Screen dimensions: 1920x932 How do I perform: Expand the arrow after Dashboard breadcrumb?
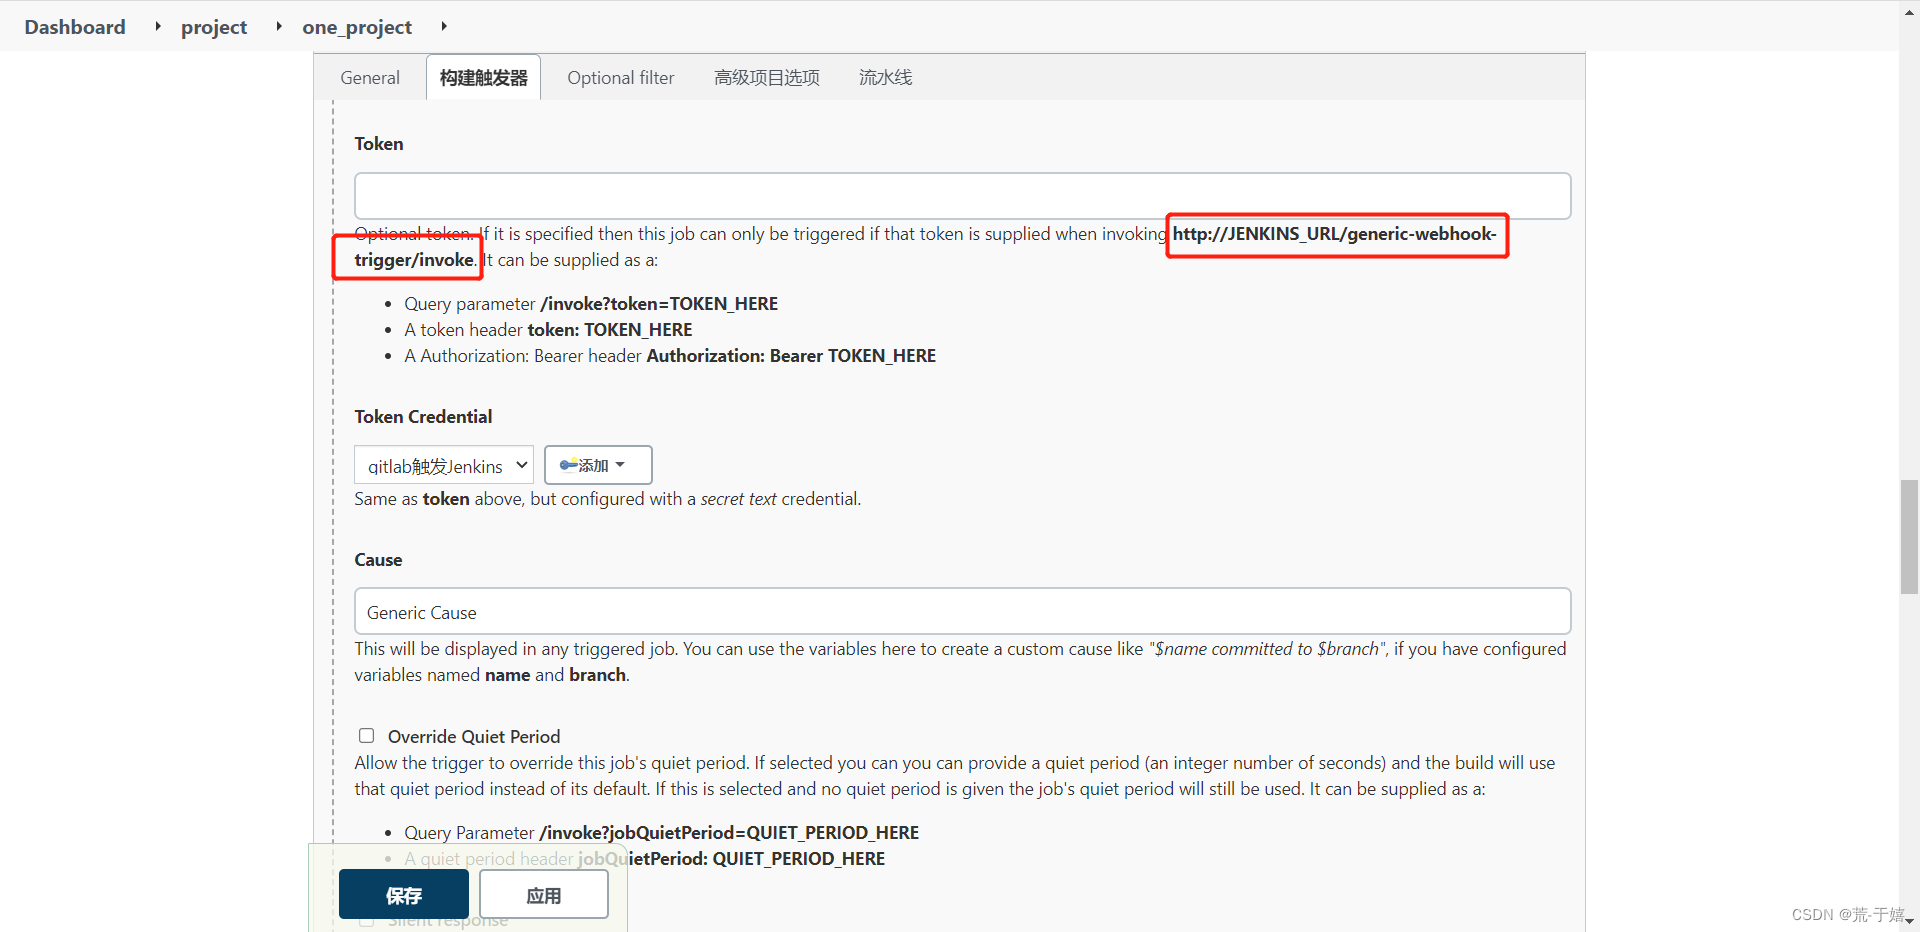[158, 26]
